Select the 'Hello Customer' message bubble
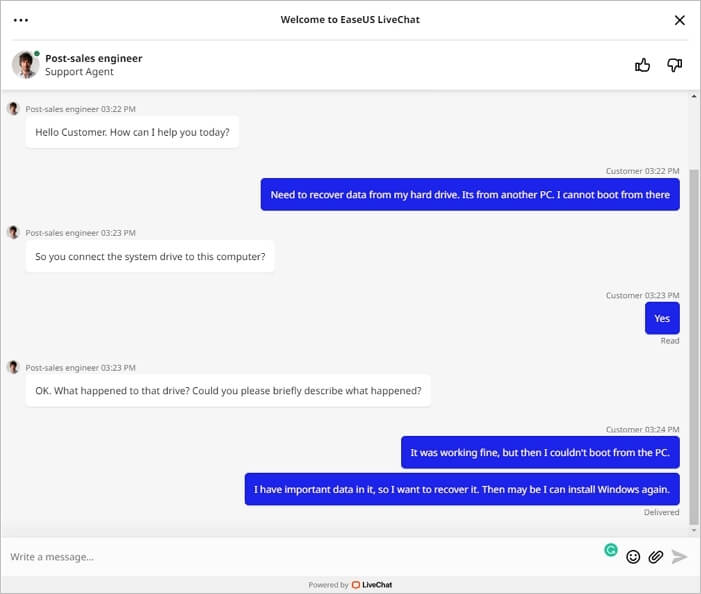The height and width of the screenshot is (594, 701). [132, 132]
